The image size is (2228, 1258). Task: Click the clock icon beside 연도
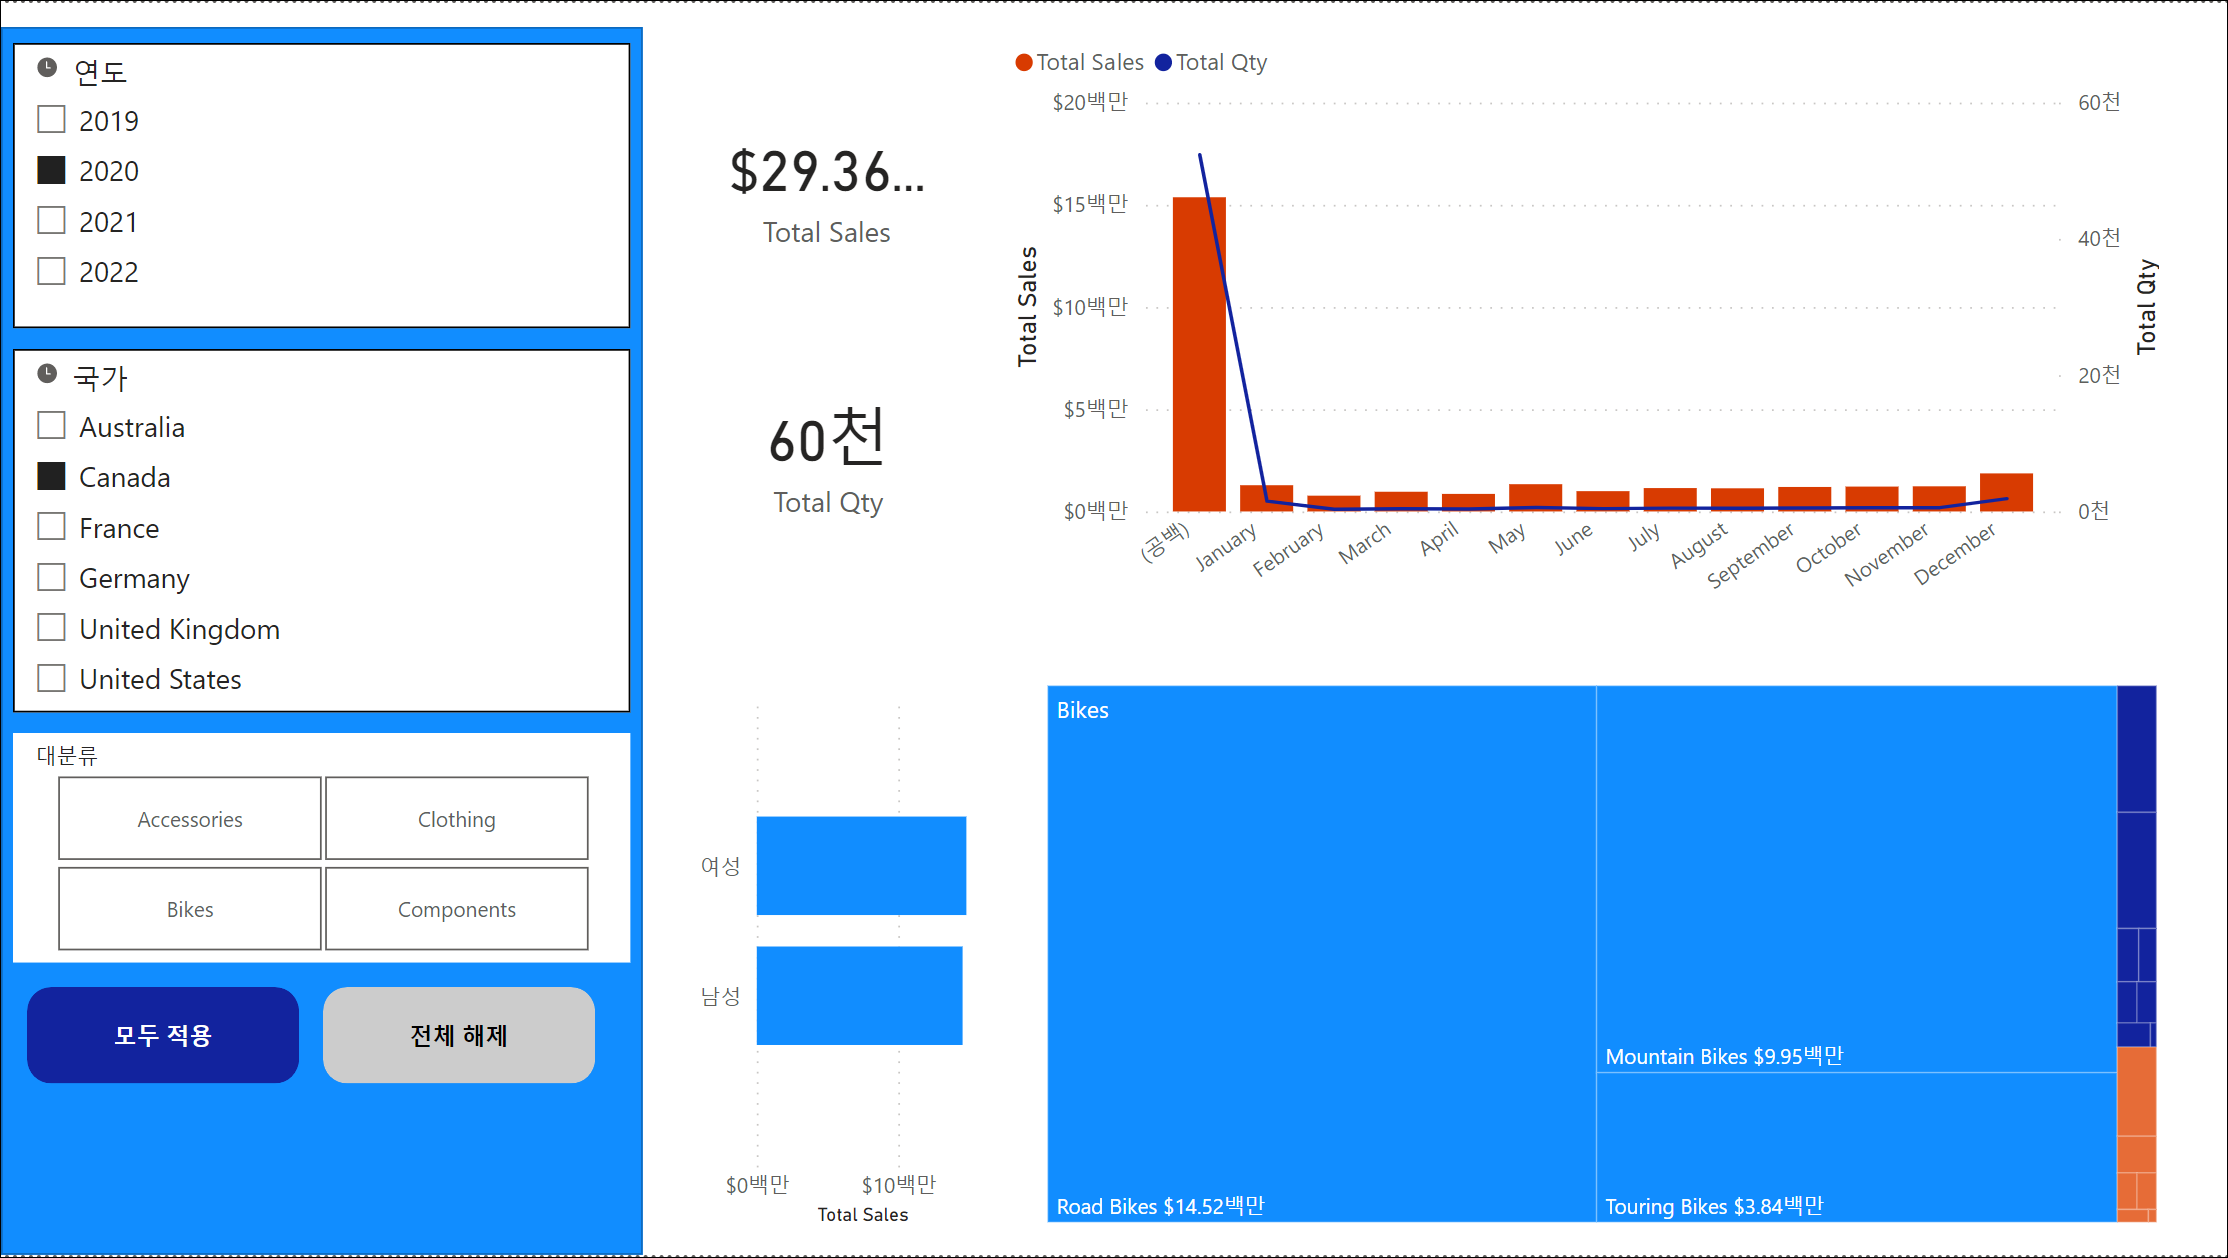coord(47,68)
